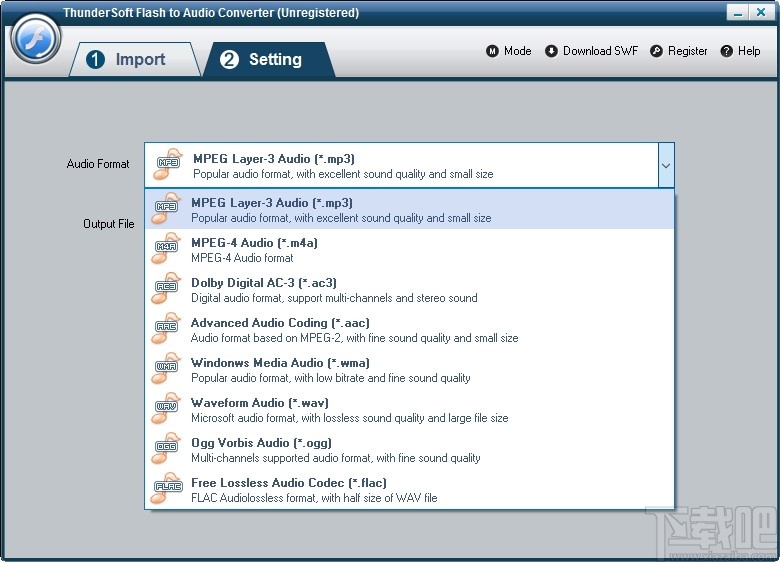Click the Mode icon with letter M
Image resolution: width=780 pixels, height=562 pixels.
pos(492,51)
